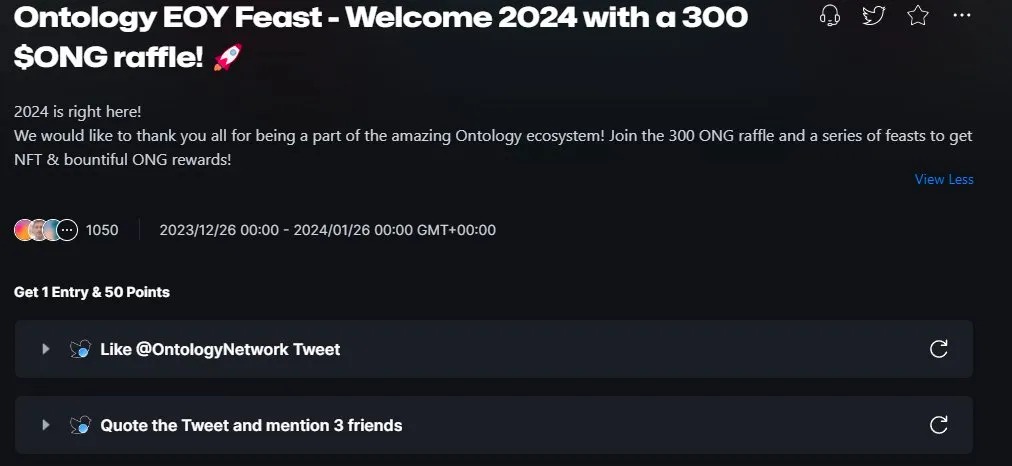This screenshot has width=1012, height=466.
Task: Select the Like @OntologyNetwork Tweet label
Action: (x=220, y=349)
